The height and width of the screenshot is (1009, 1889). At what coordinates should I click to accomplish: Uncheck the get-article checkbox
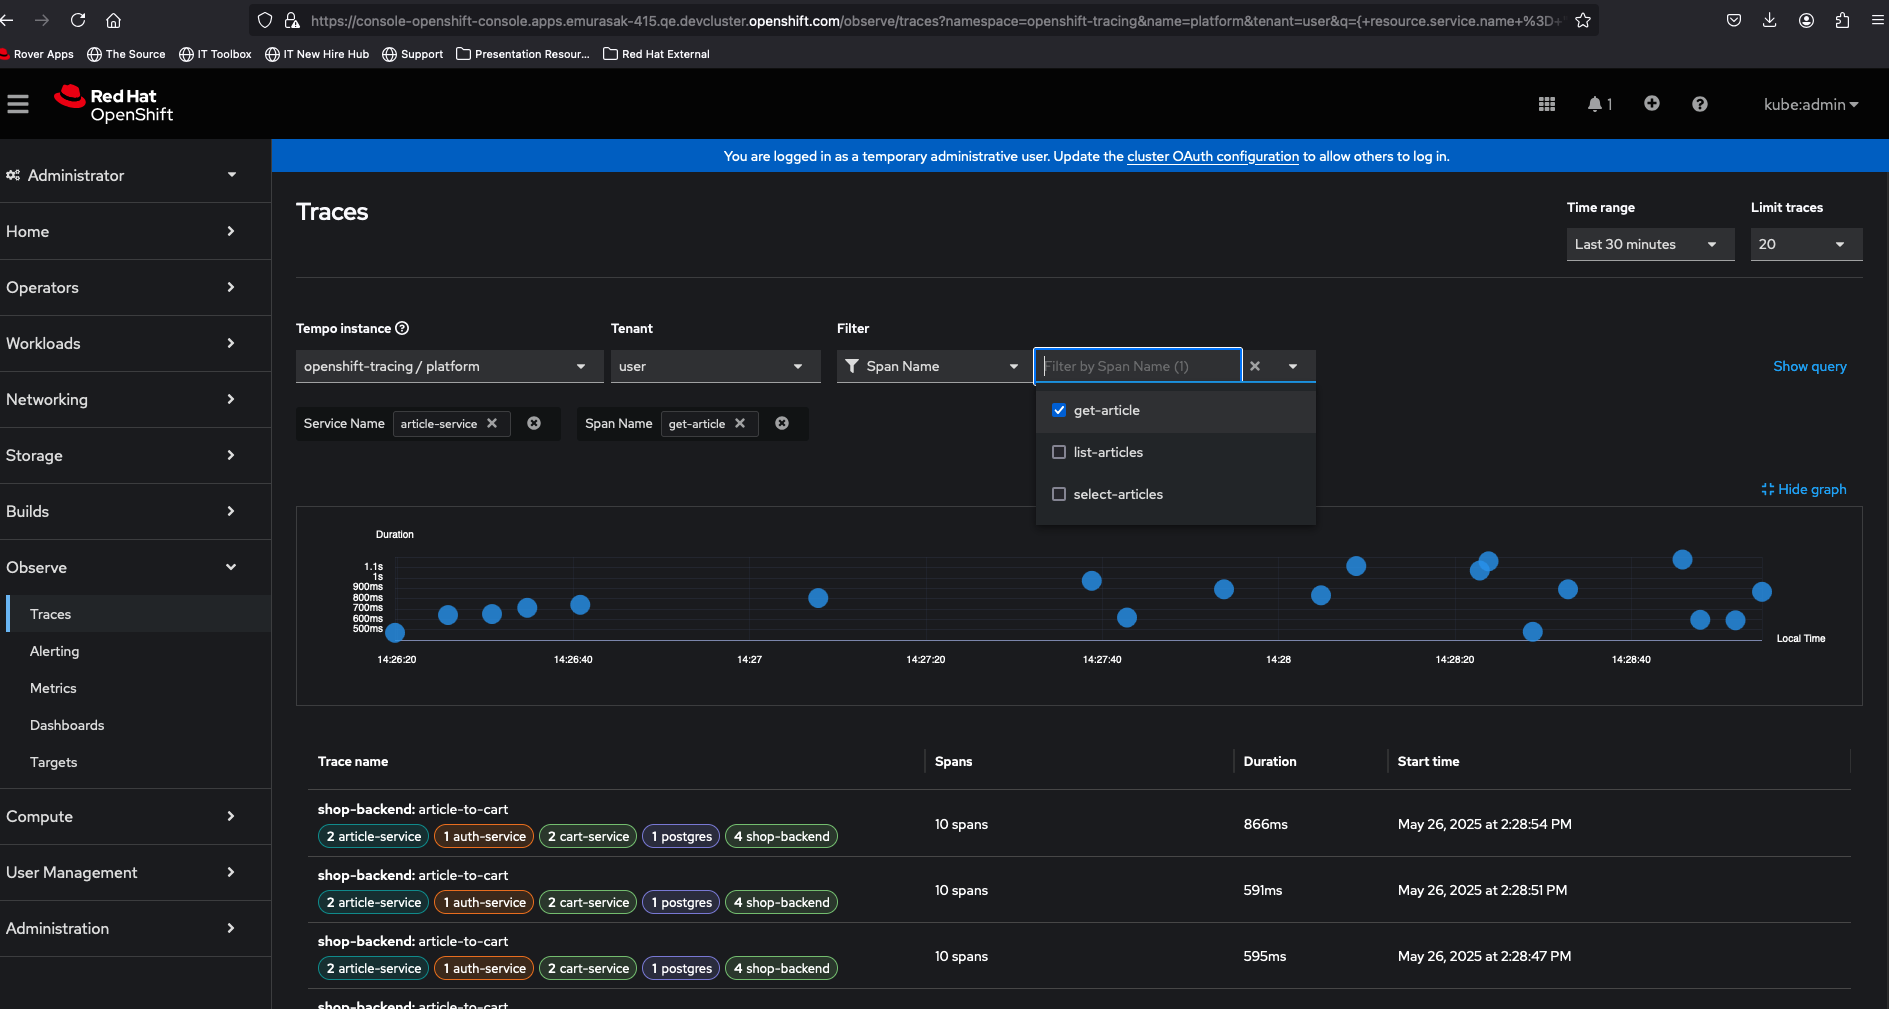tap(1059, 410)
